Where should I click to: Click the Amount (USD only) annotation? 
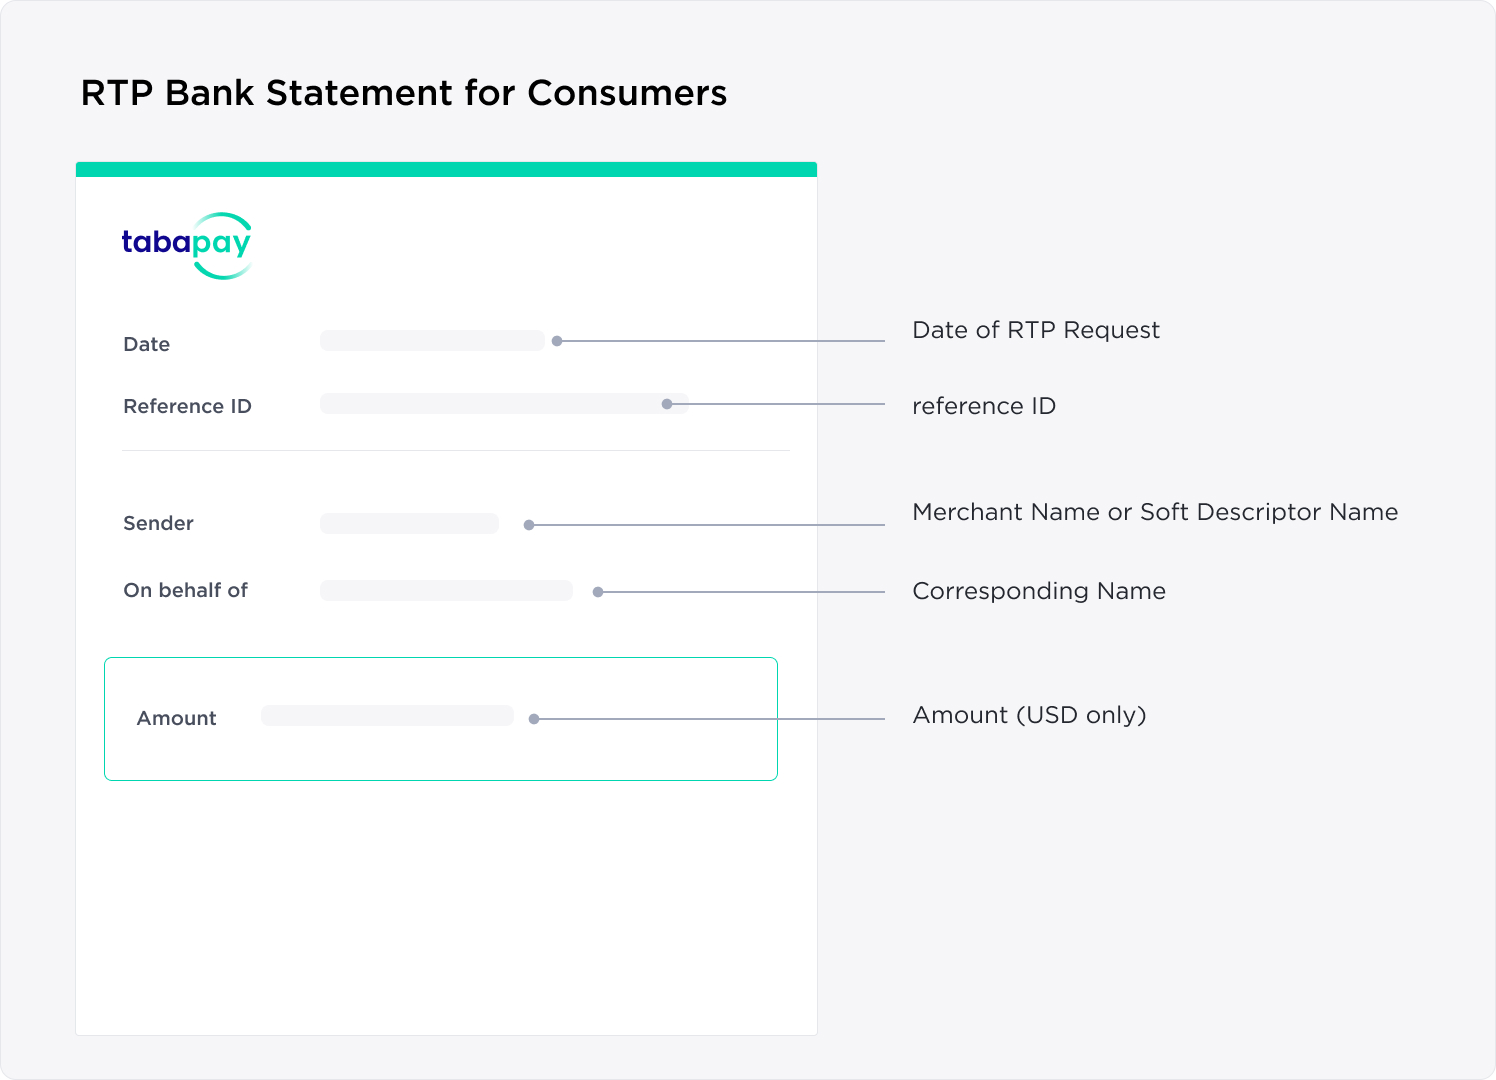pos(1029,715)
